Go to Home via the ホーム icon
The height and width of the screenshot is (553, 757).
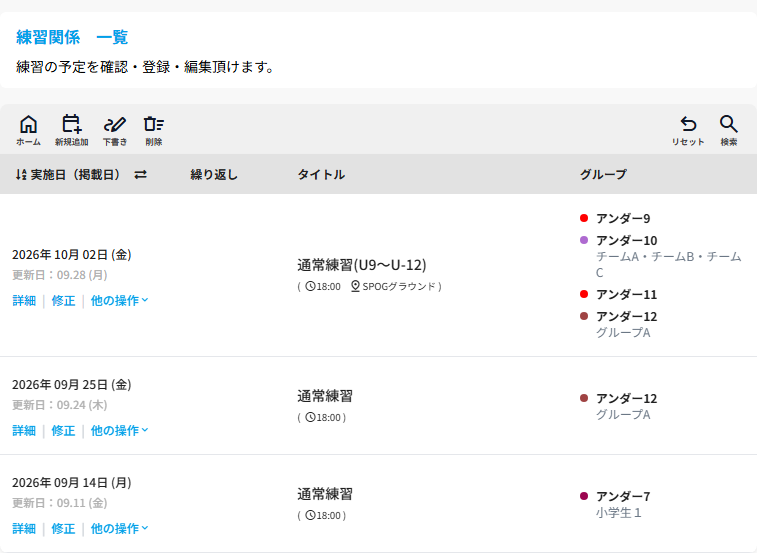[x=28, y=130]
